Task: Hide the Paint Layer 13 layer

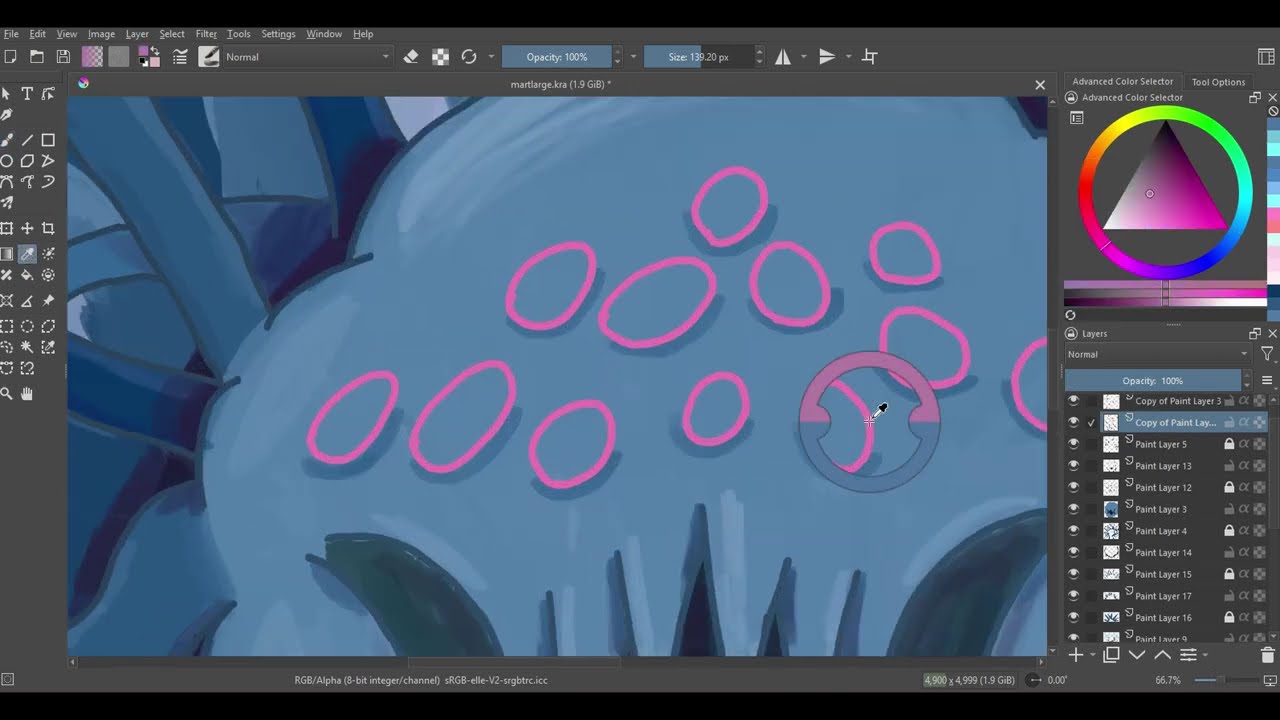Action: (x=1074, y=466)
